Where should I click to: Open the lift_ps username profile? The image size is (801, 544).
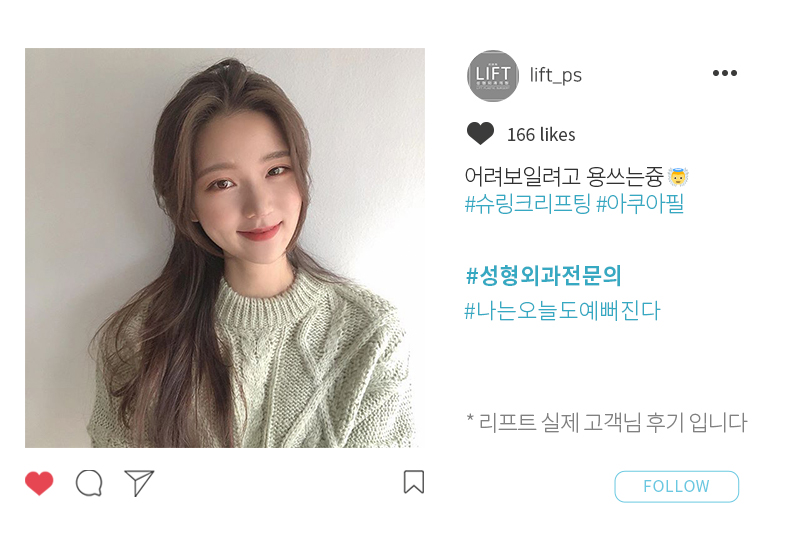(556, 75)
